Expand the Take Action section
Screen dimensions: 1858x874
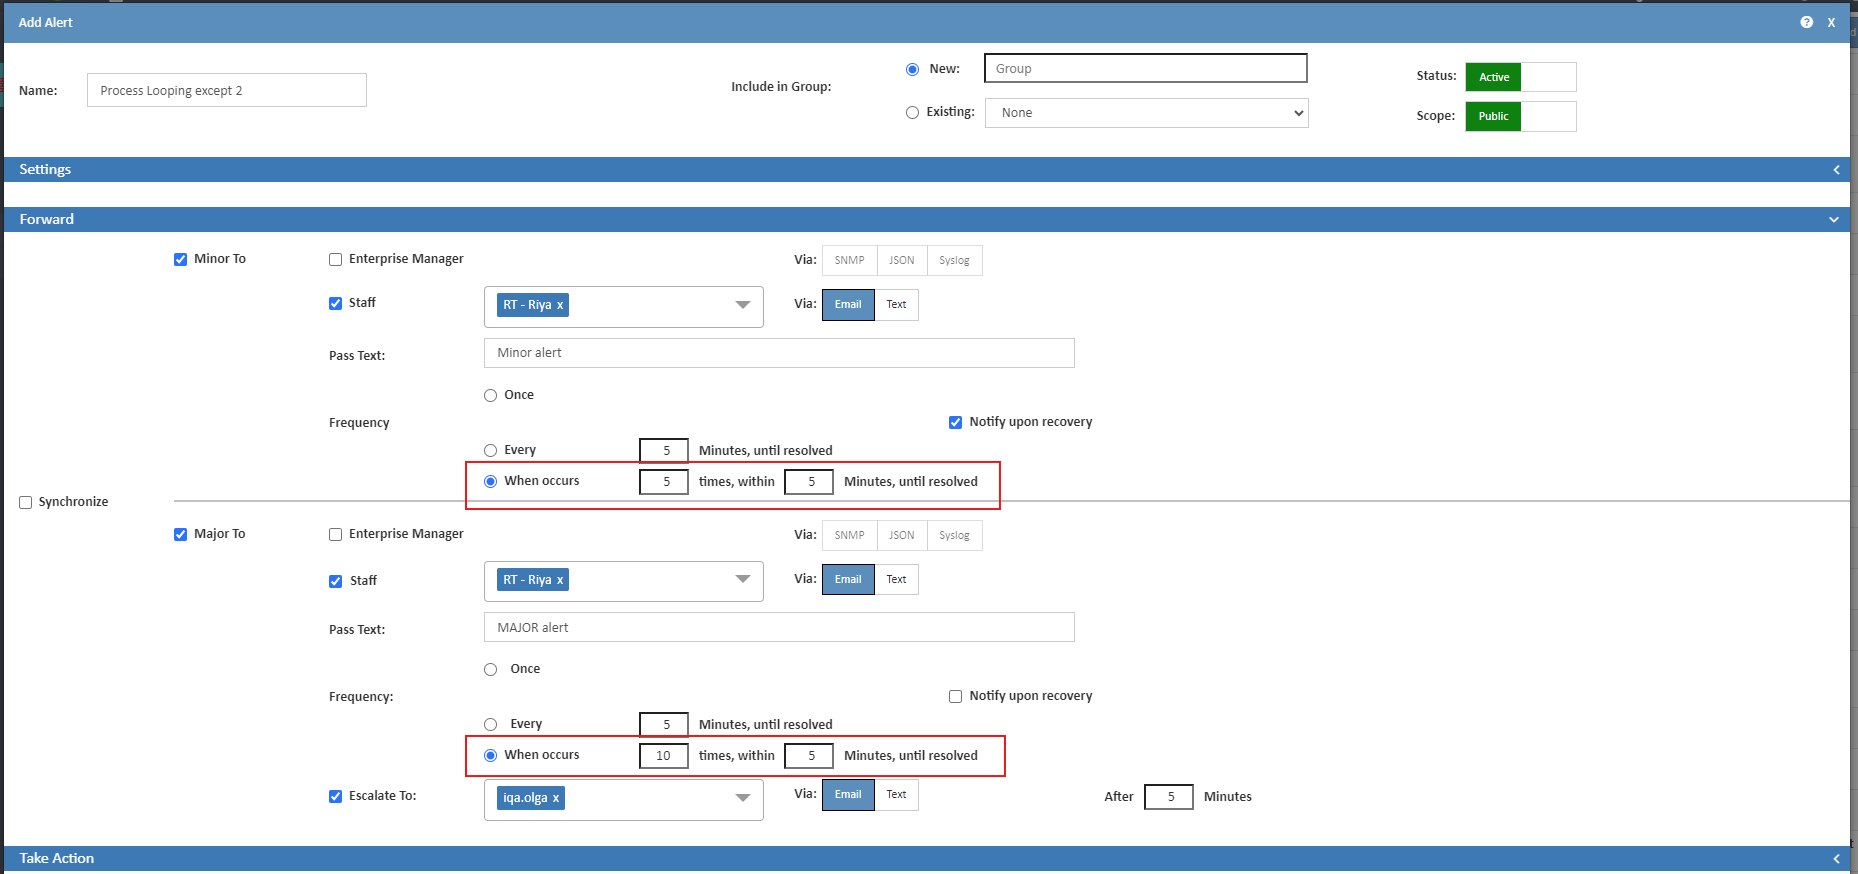click(x=1836, y=859)
